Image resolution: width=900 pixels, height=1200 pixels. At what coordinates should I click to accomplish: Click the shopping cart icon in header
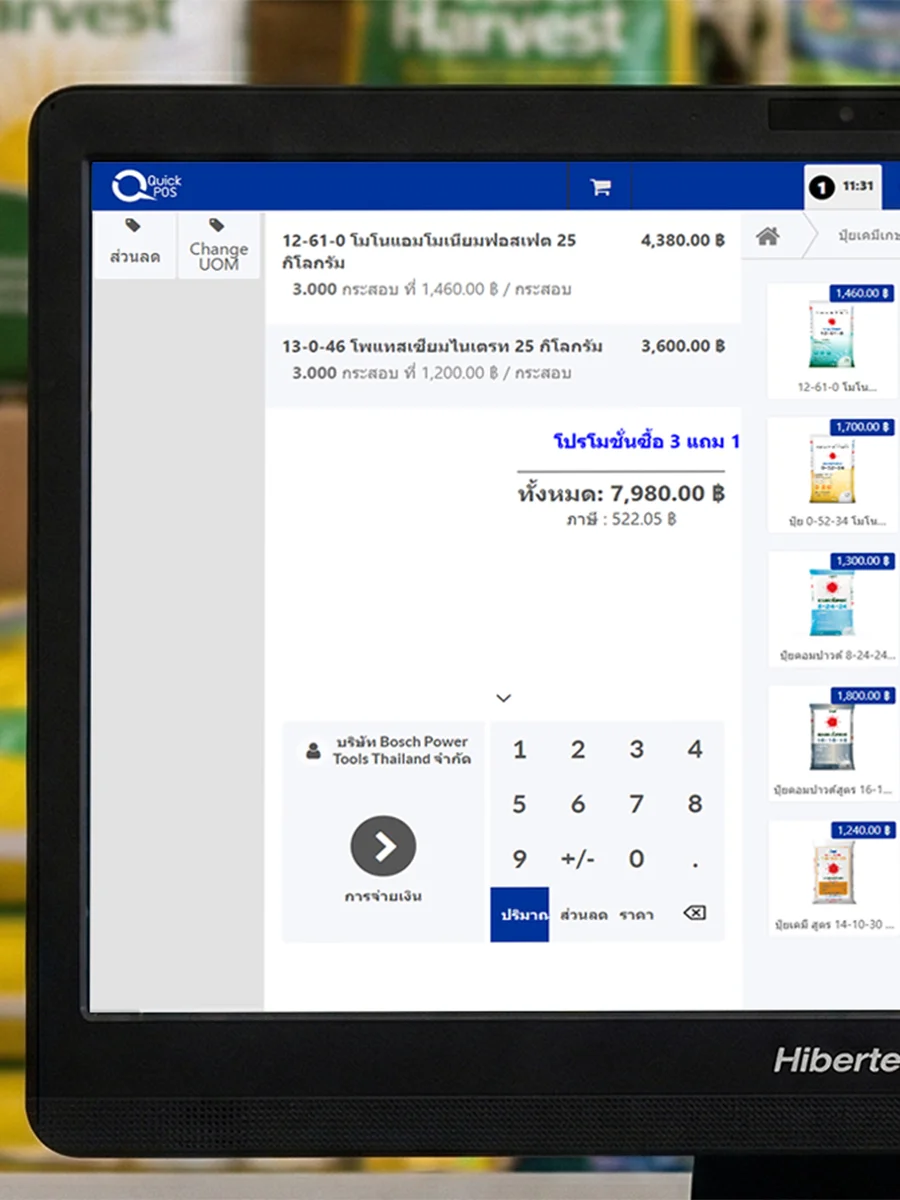click(x=600, y=187)
